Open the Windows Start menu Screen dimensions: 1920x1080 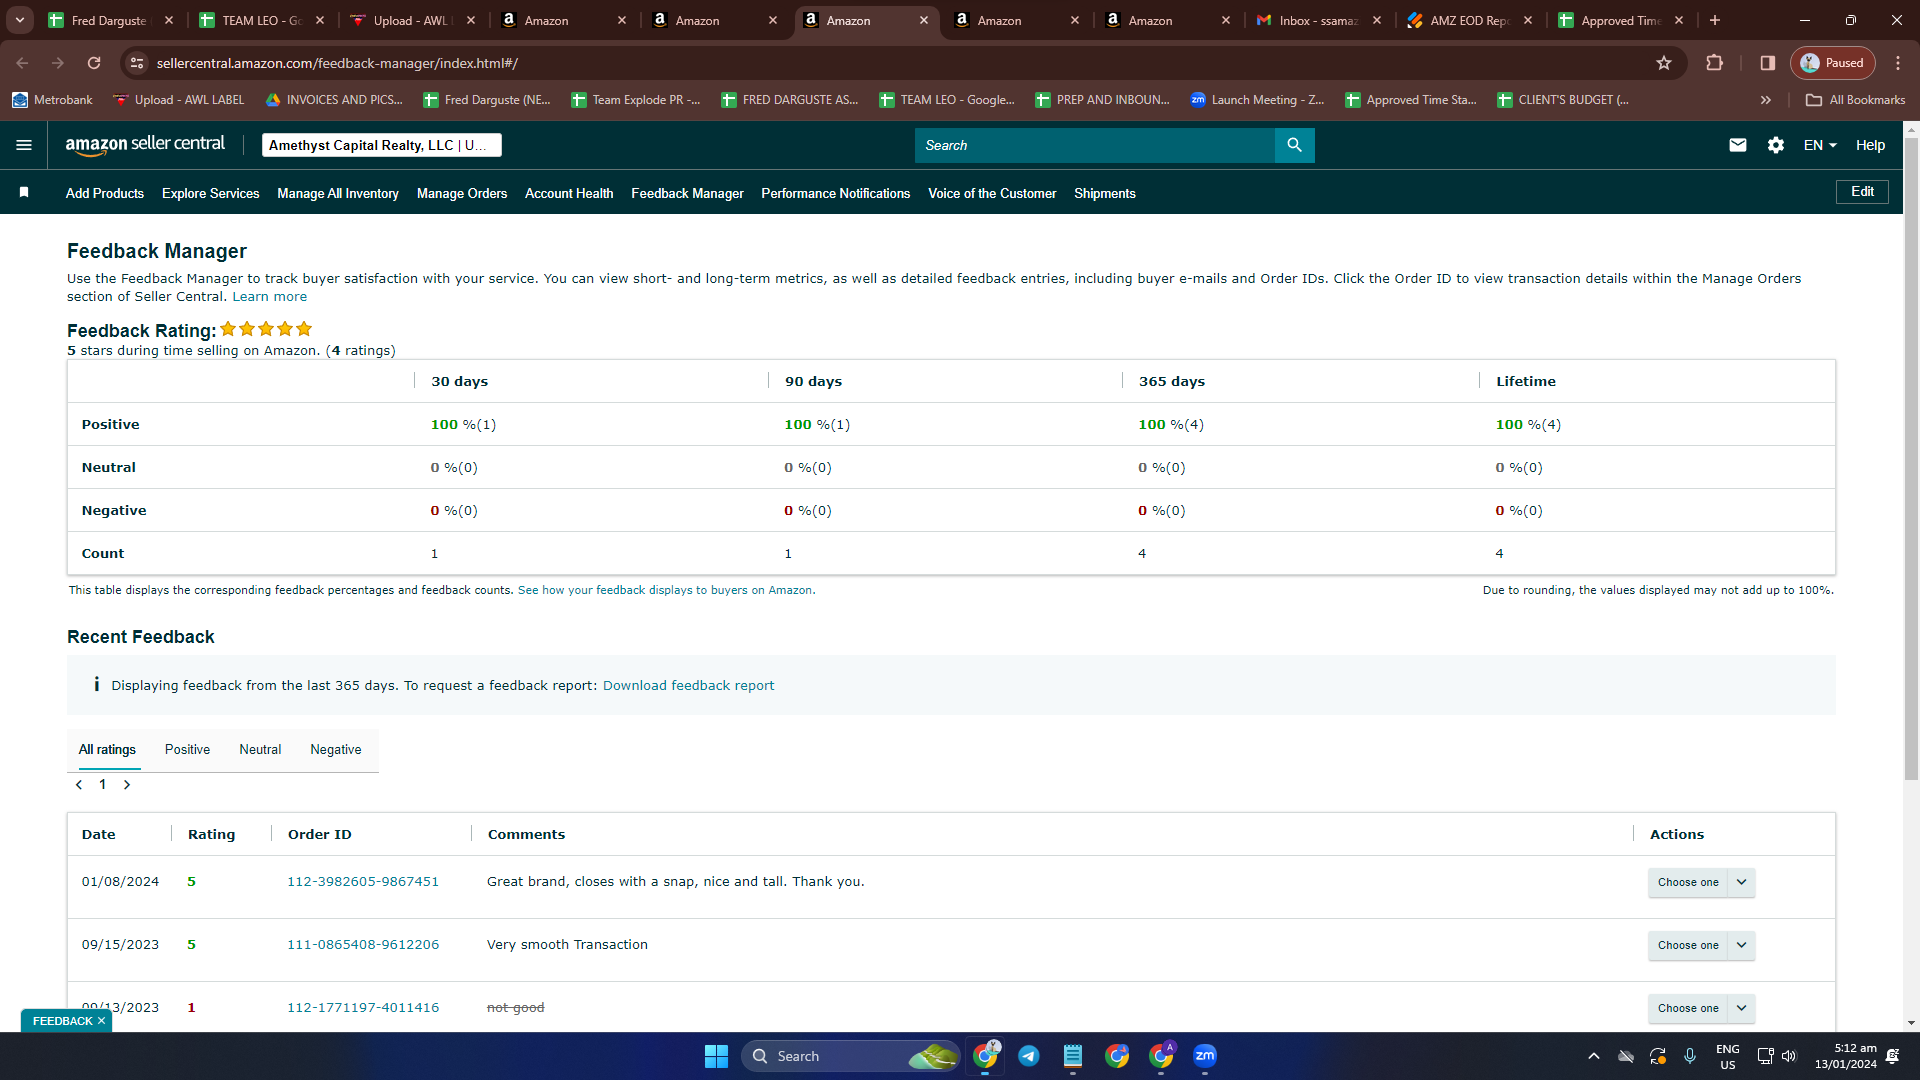tap(716, 1056)
